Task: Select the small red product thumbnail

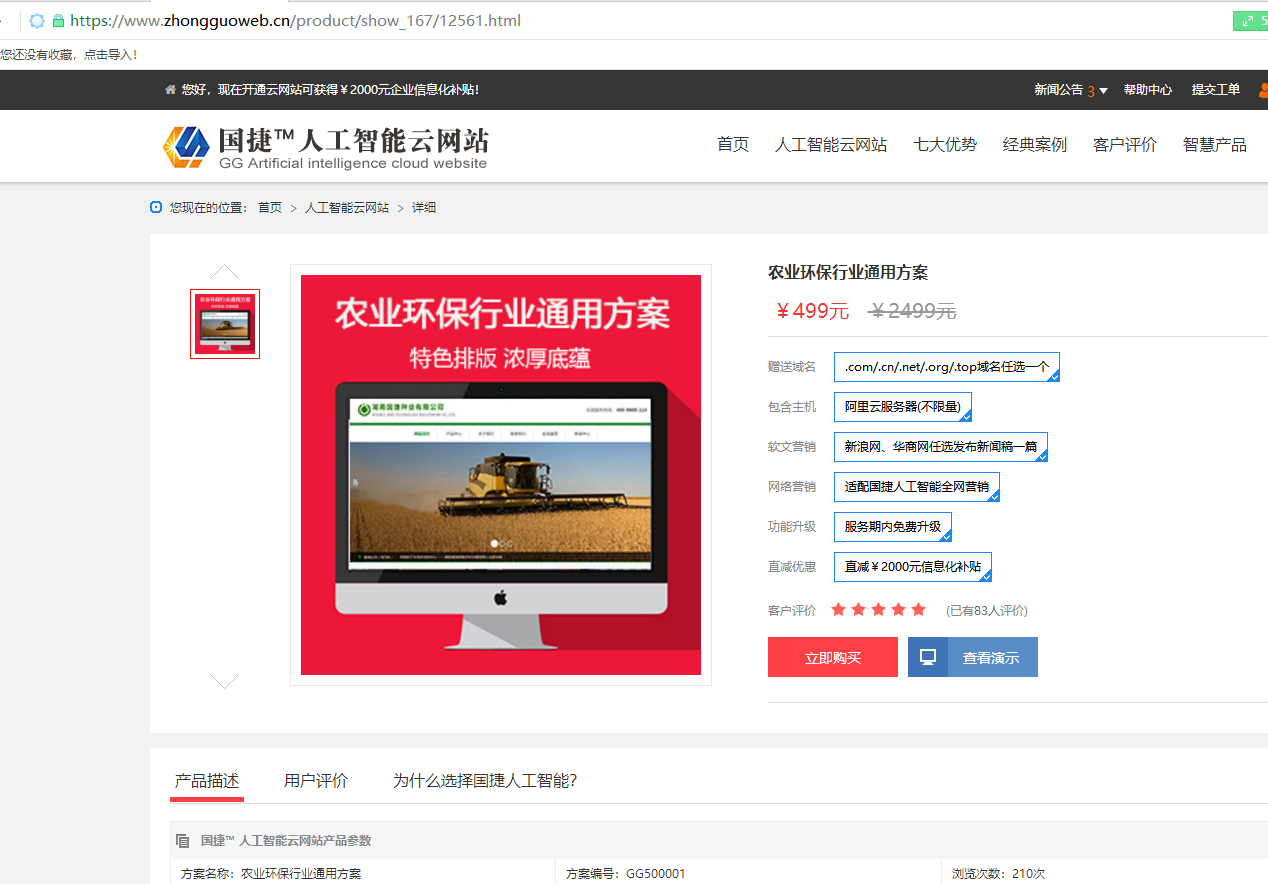Action: pyautogui.click(x=225, y=324)
